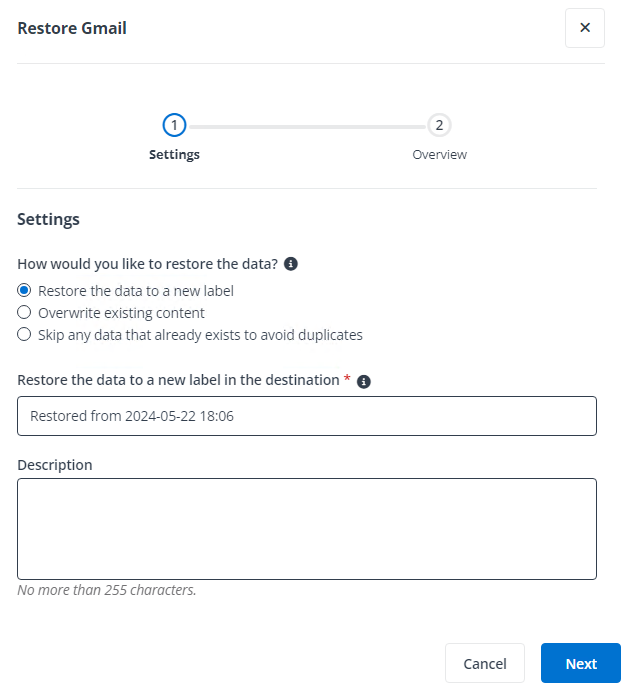The width and height of the screenshot is (628, 692).
Task: Click the step 1 circle indicator
Action: click(x=174, y=125)
